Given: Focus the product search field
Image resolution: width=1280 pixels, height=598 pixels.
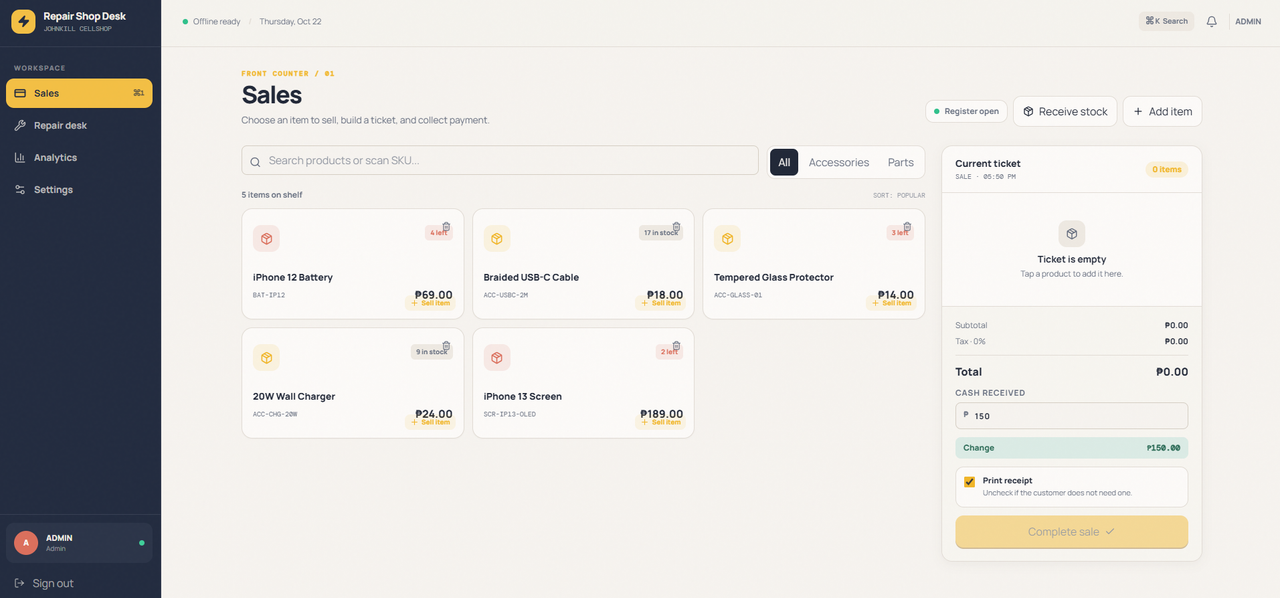Looking at the screenshot, I should (500, 161).
